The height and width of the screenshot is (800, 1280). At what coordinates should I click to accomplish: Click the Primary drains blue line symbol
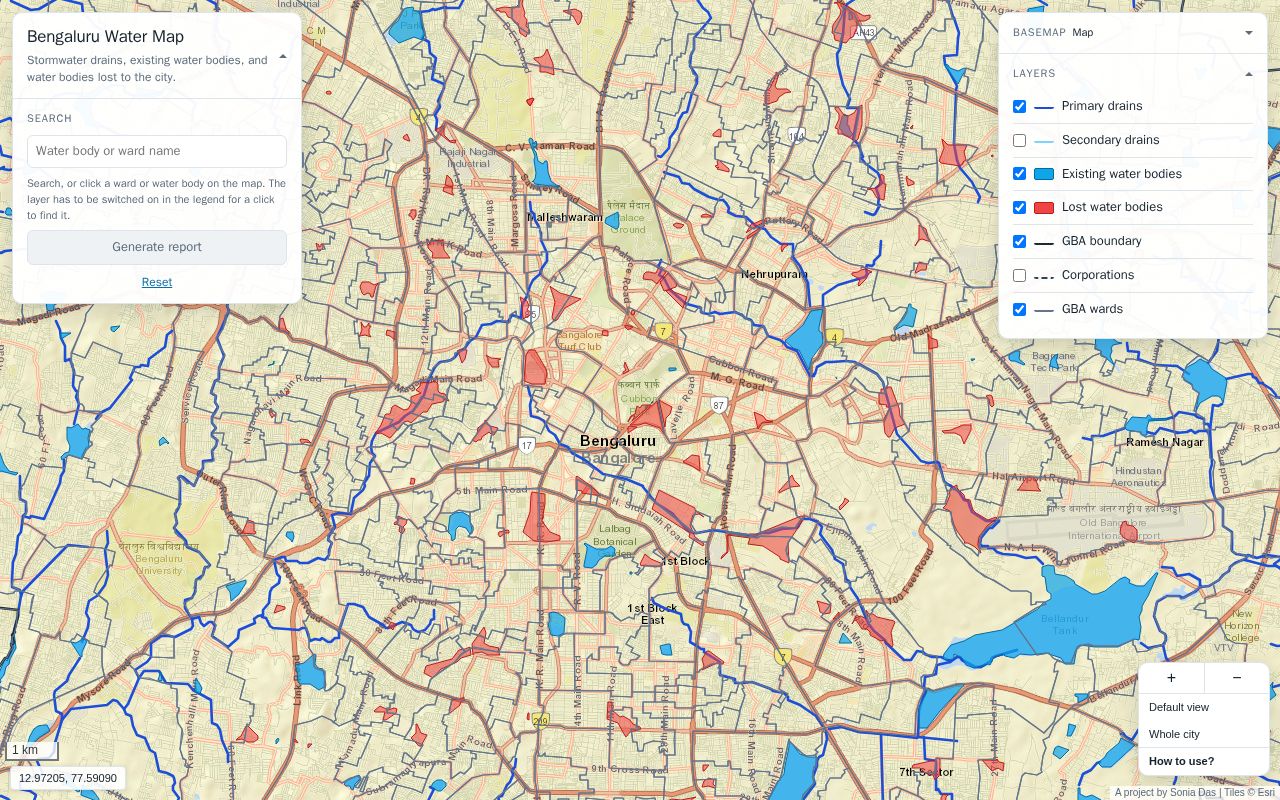pyautogui.click(x=1044, y=107)
